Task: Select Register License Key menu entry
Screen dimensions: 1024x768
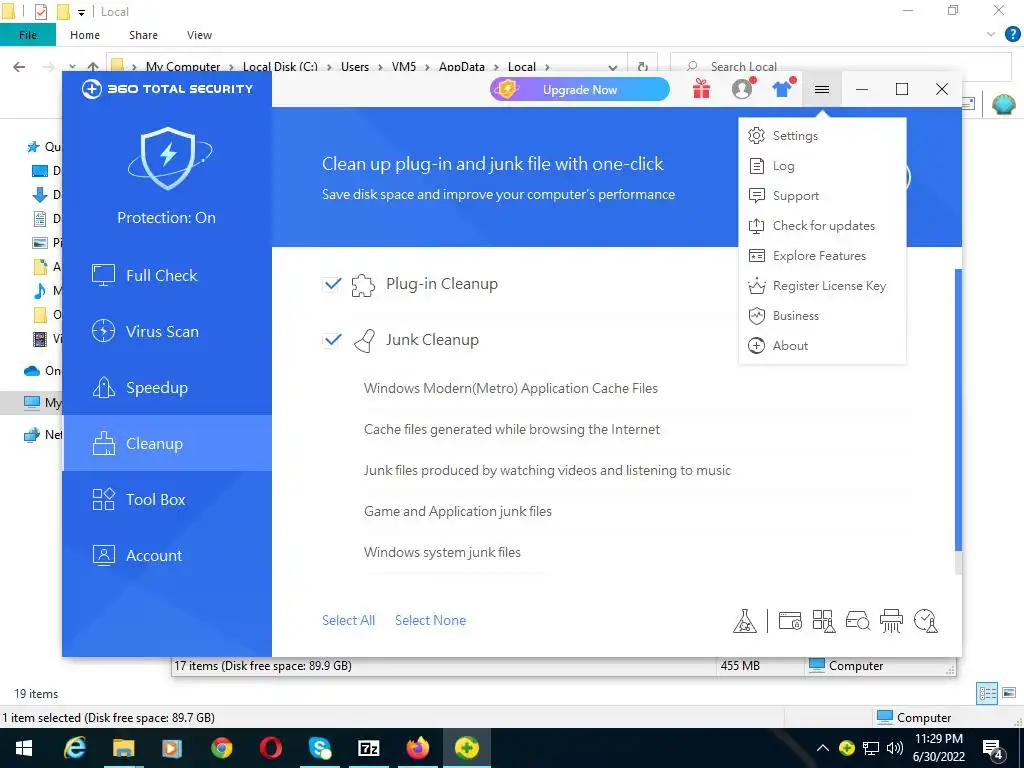Action: [822, 286]
